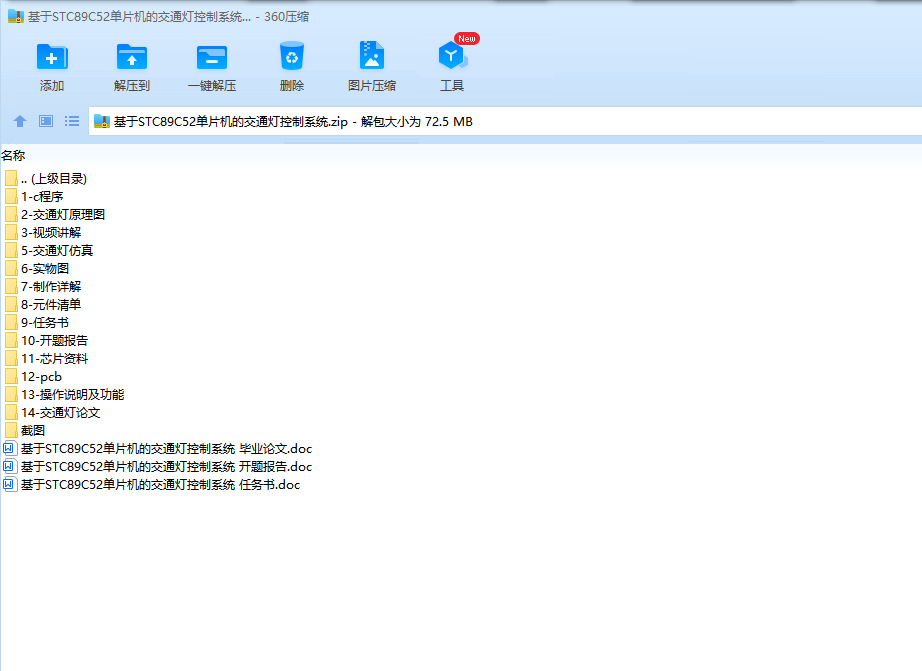Screen dimensions: 922x671
Task: Go up one level with arrow icon
Action: point(20,121)
